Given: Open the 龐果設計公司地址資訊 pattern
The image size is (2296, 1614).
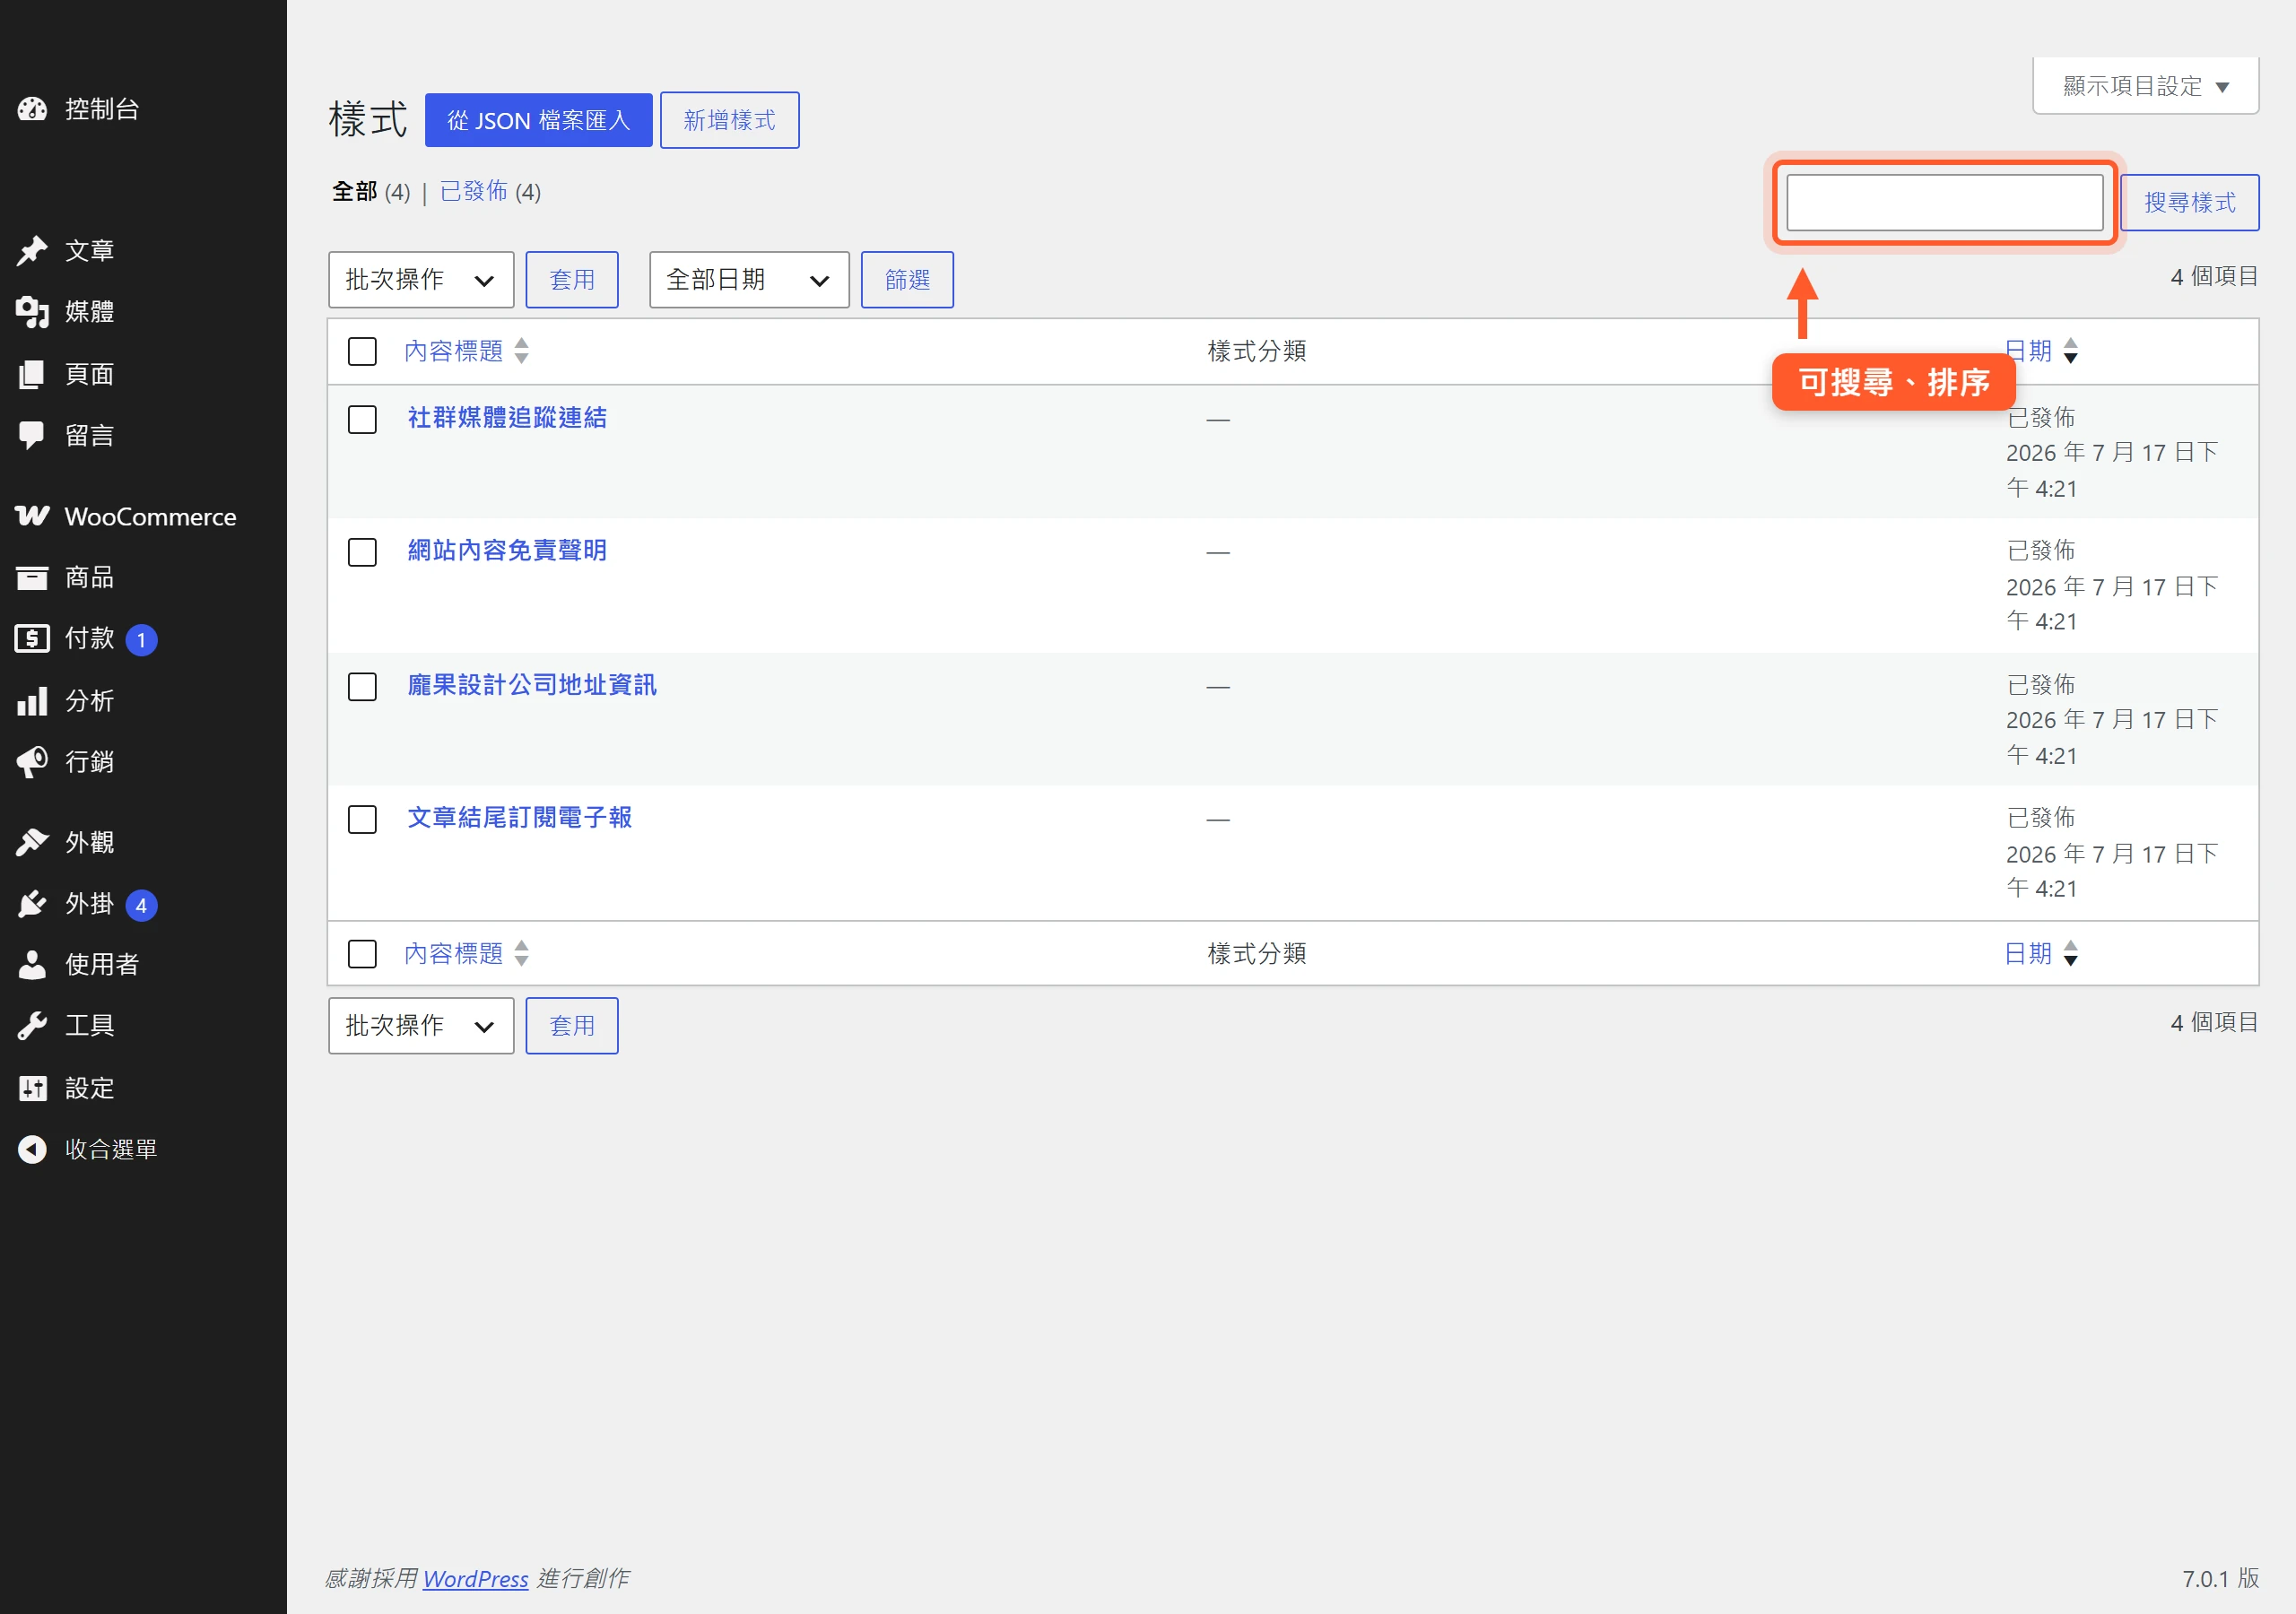Looking at the screenshot, I should click(x=532, y=685).
